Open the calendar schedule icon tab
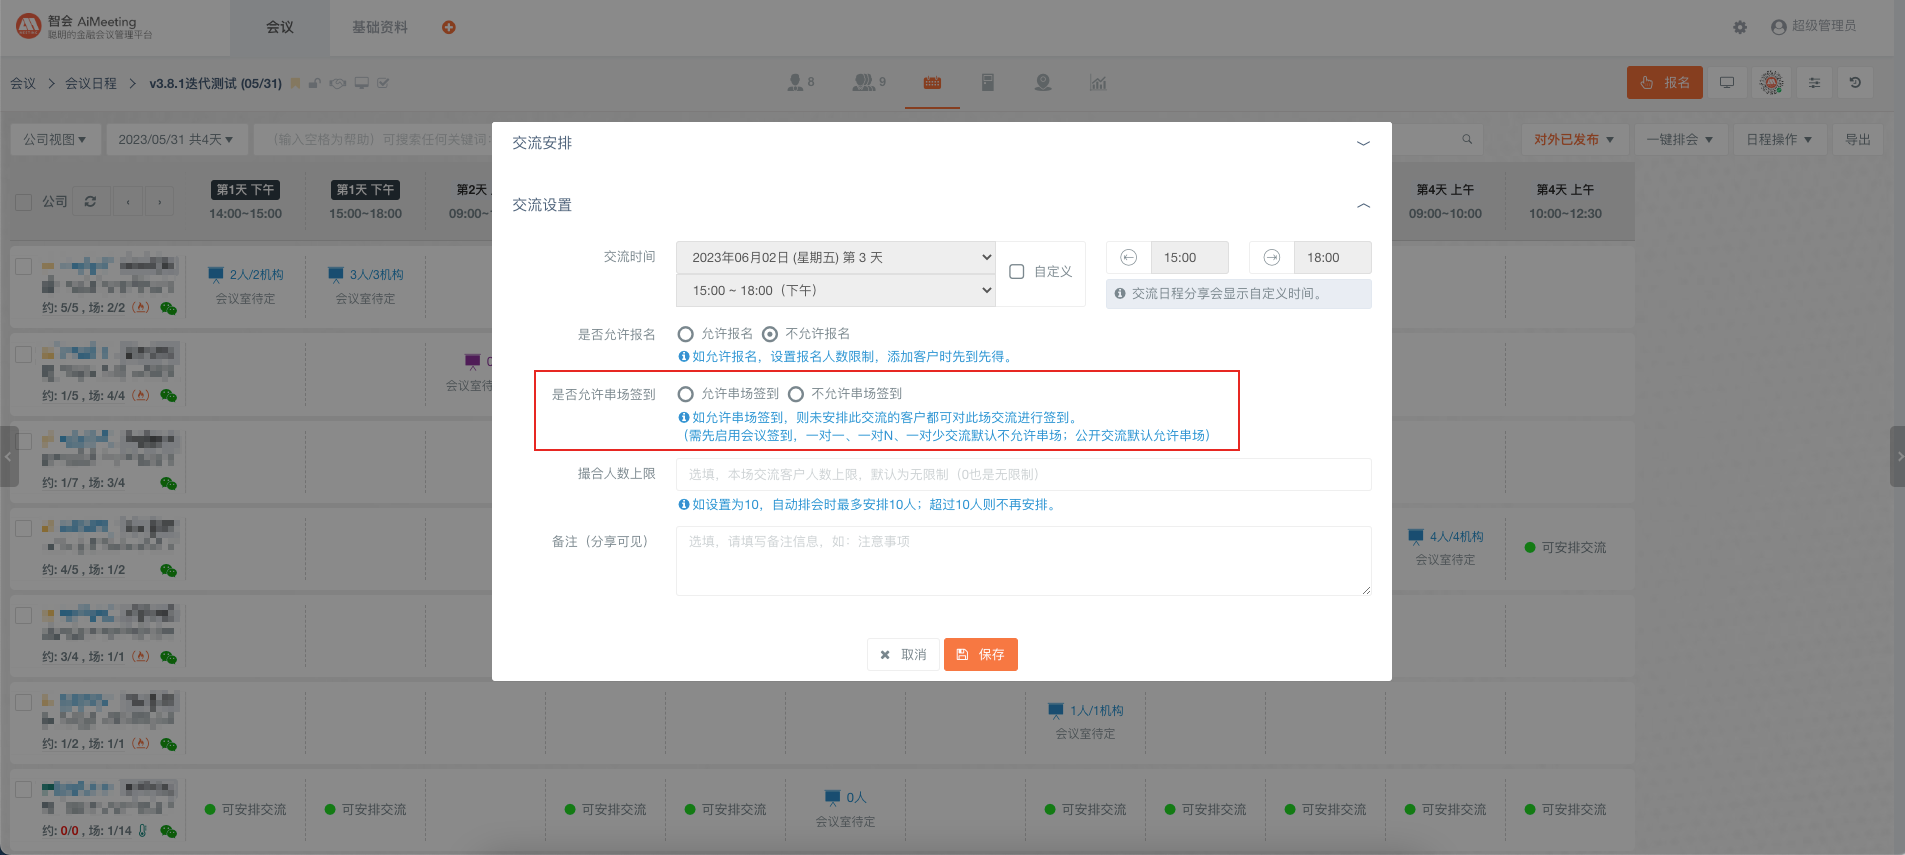 (932, 83)
